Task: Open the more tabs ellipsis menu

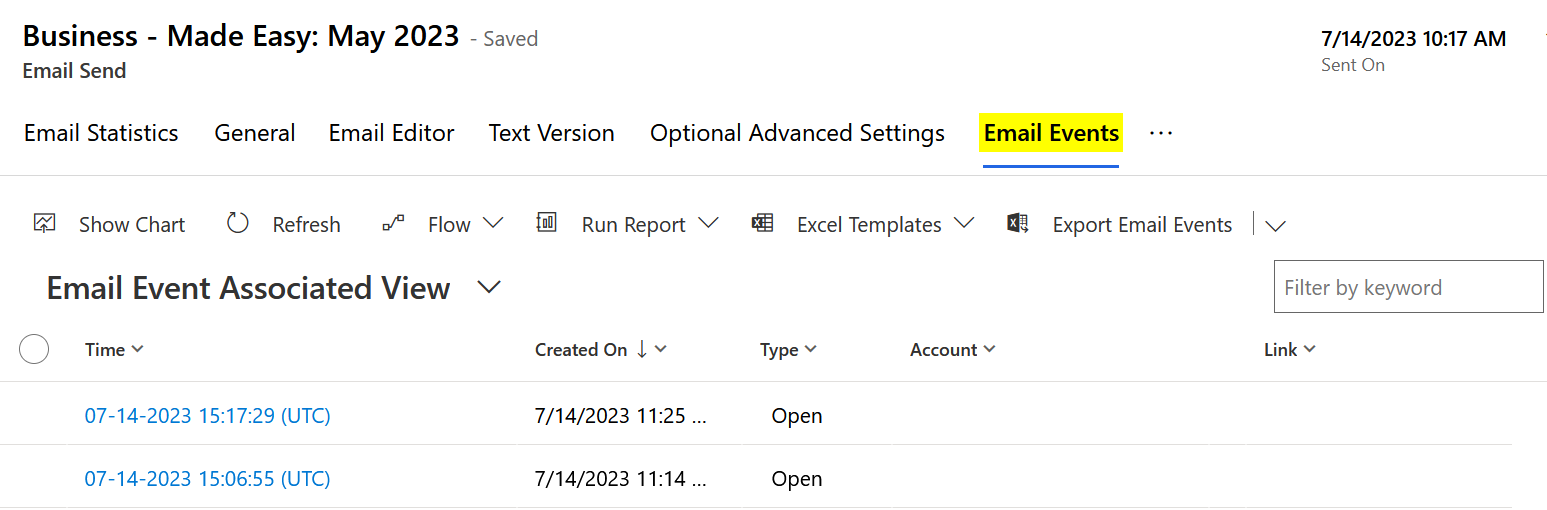Action: pos(1161,133)
